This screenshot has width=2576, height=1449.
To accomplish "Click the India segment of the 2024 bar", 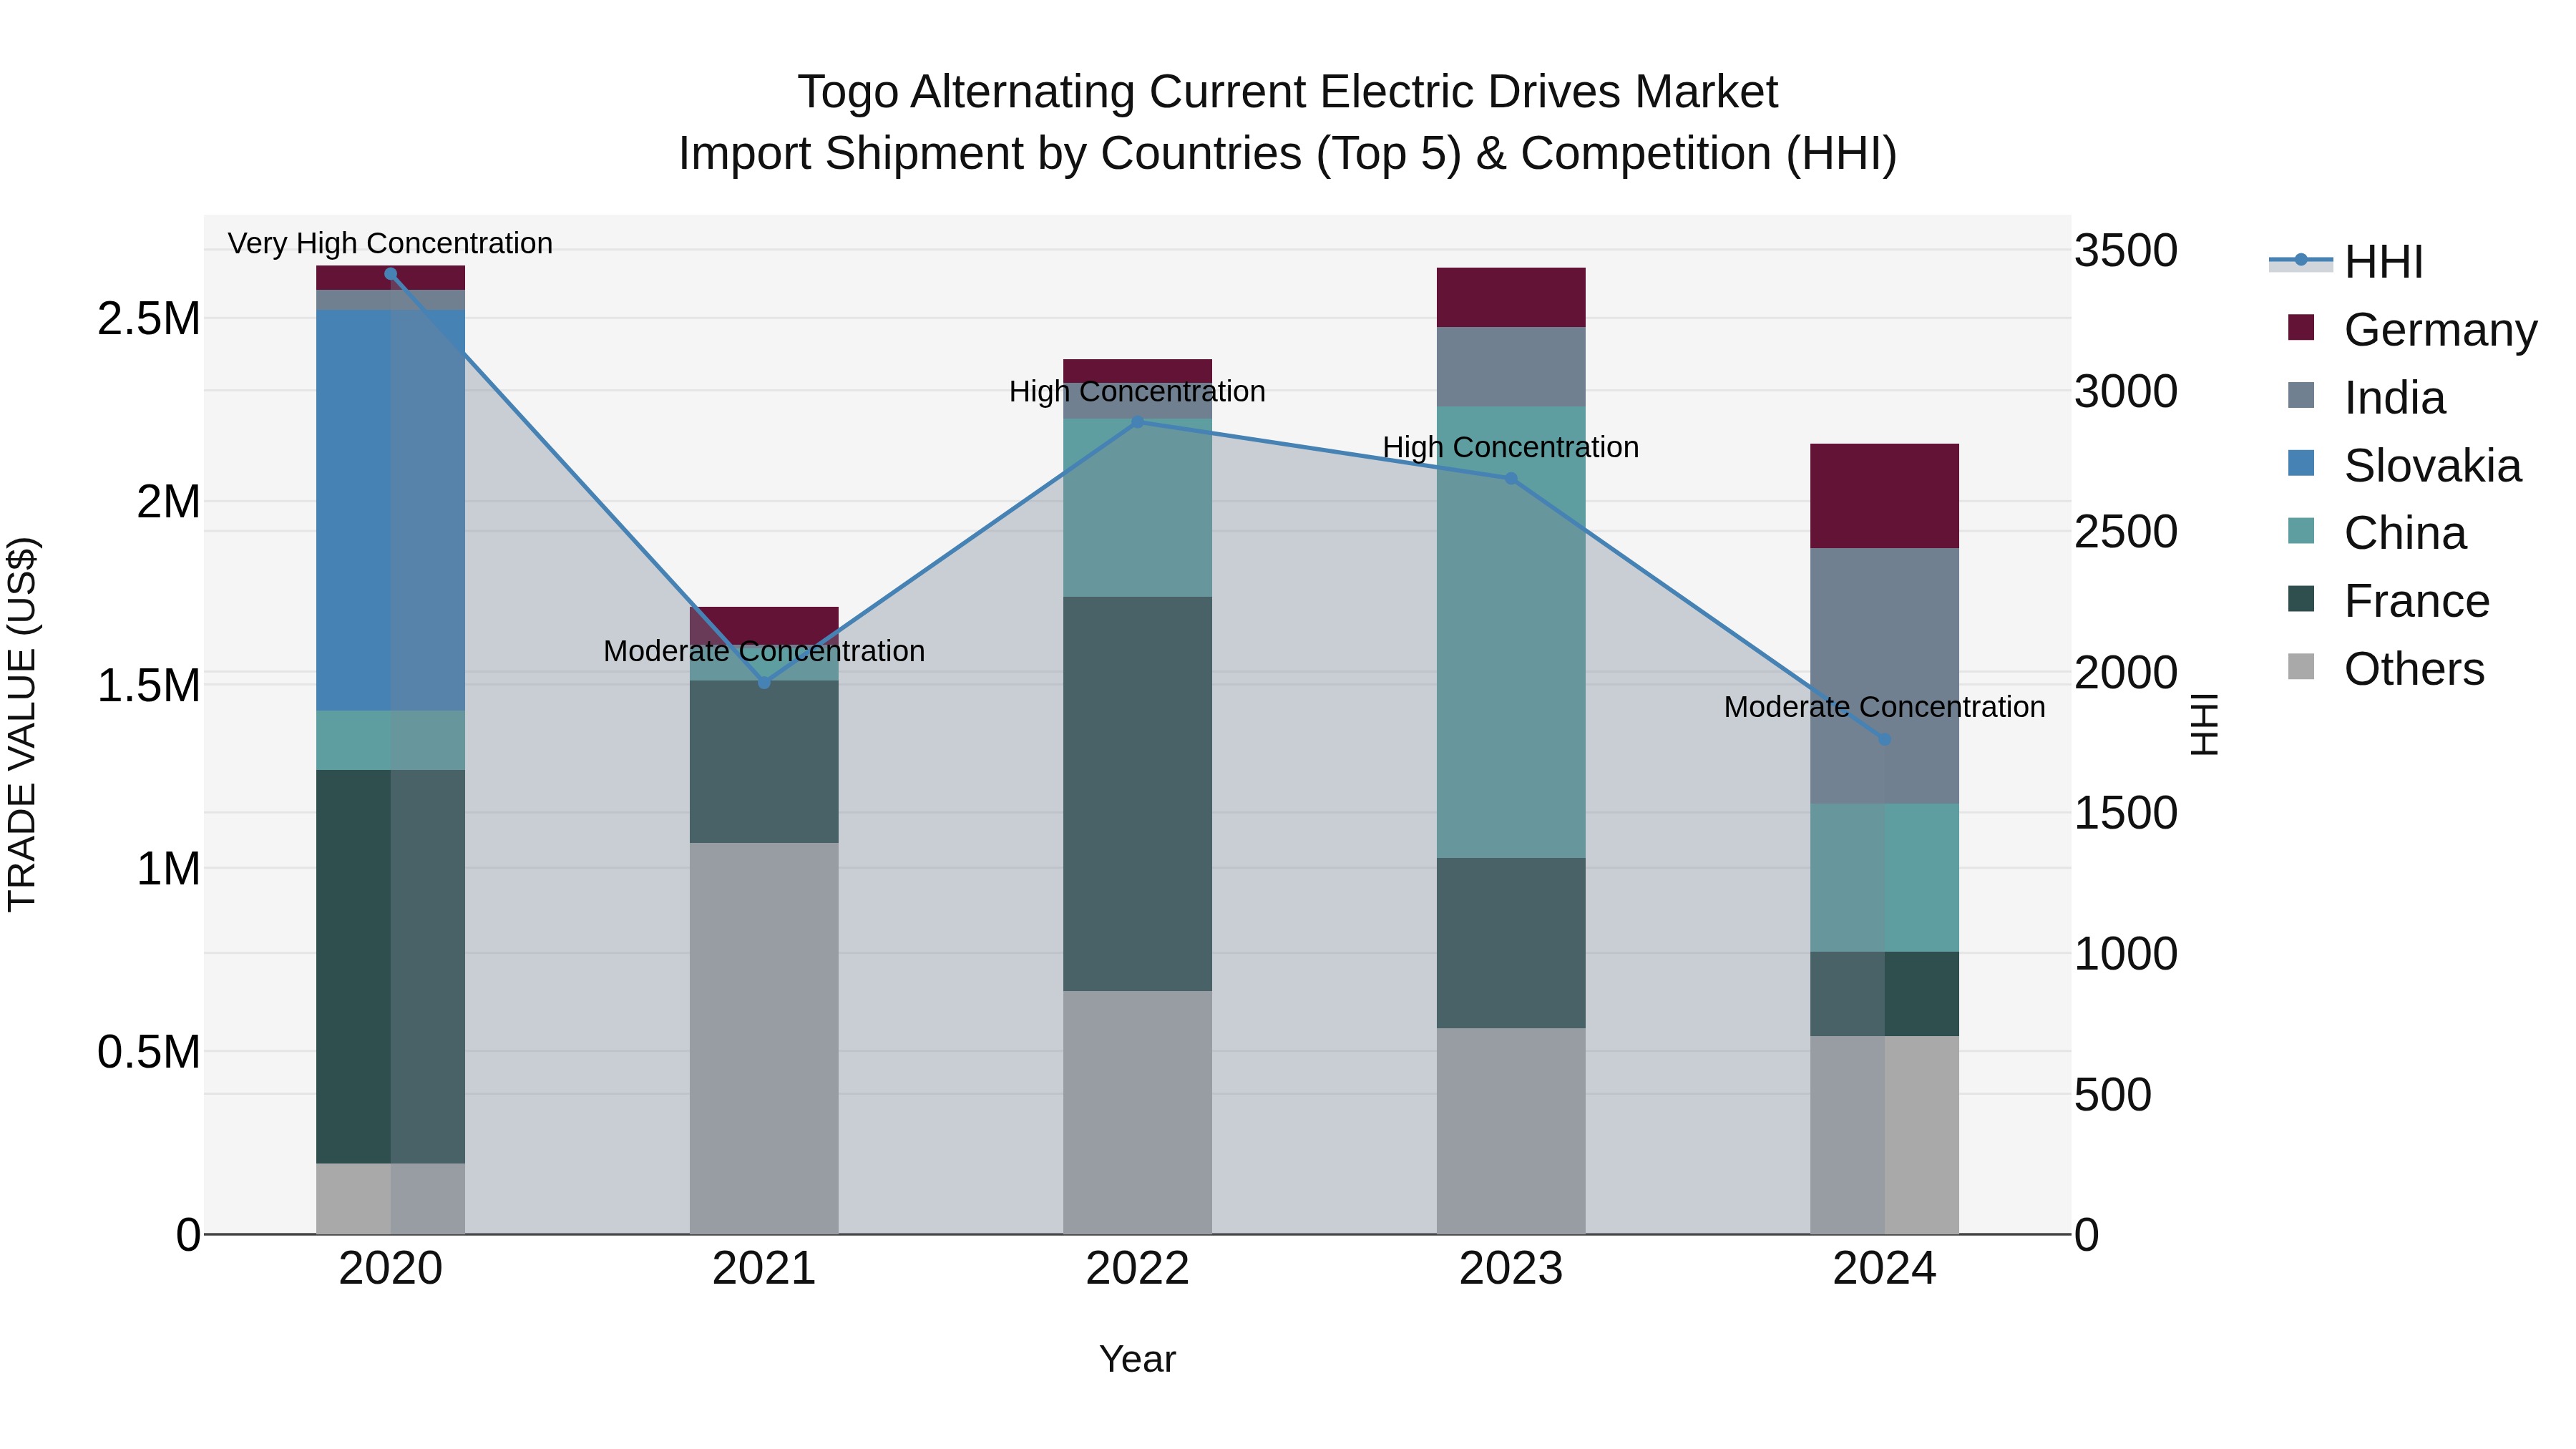I will pyautogui.click(x=1884, y=676).
